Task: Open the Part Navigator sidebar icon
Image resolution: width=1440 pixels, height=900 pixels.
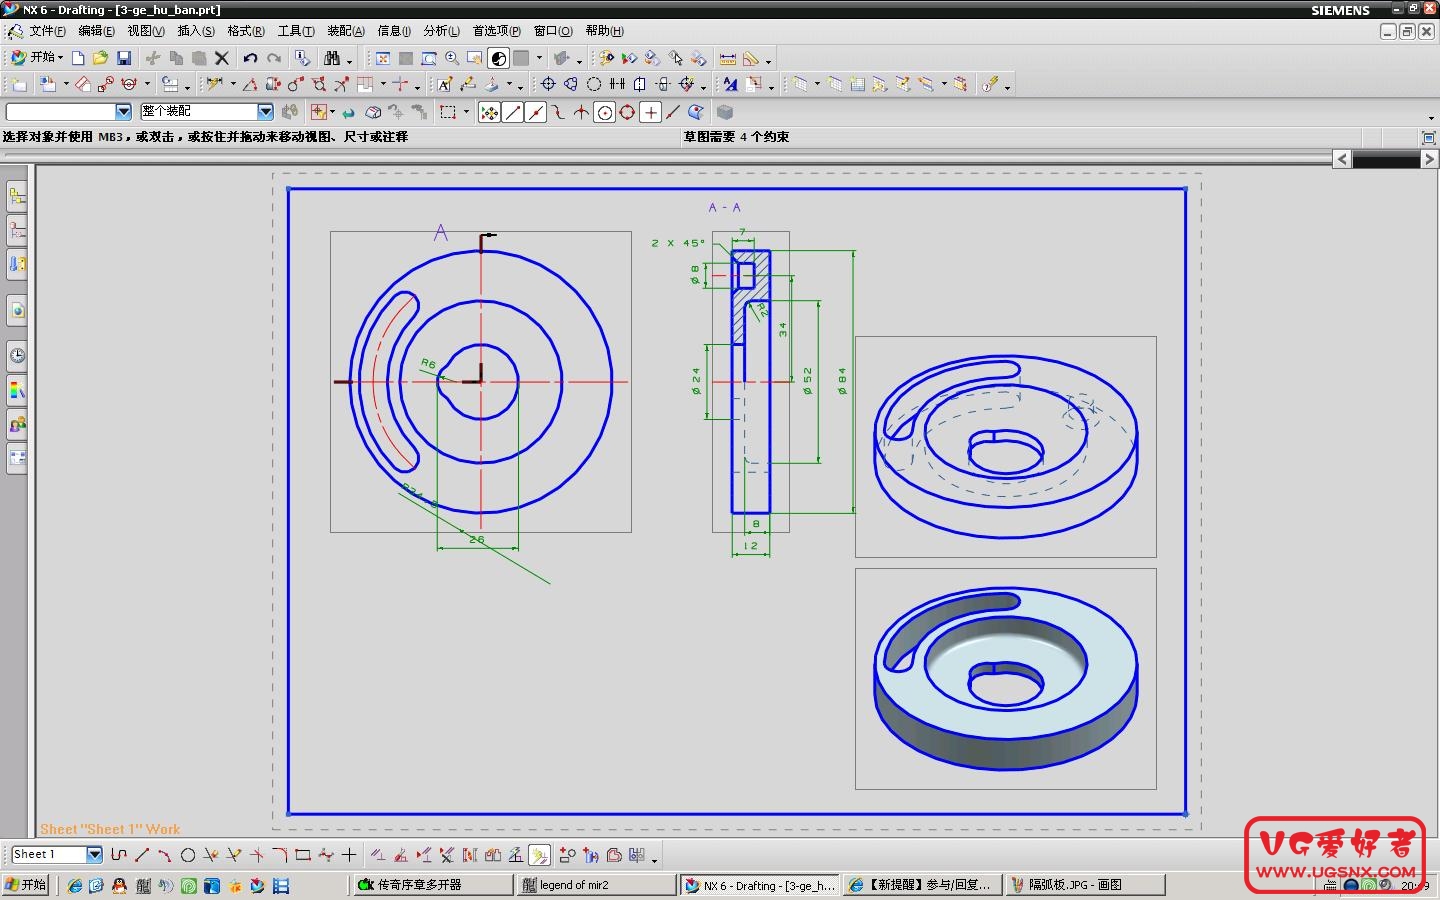Action: click(17, 231)
